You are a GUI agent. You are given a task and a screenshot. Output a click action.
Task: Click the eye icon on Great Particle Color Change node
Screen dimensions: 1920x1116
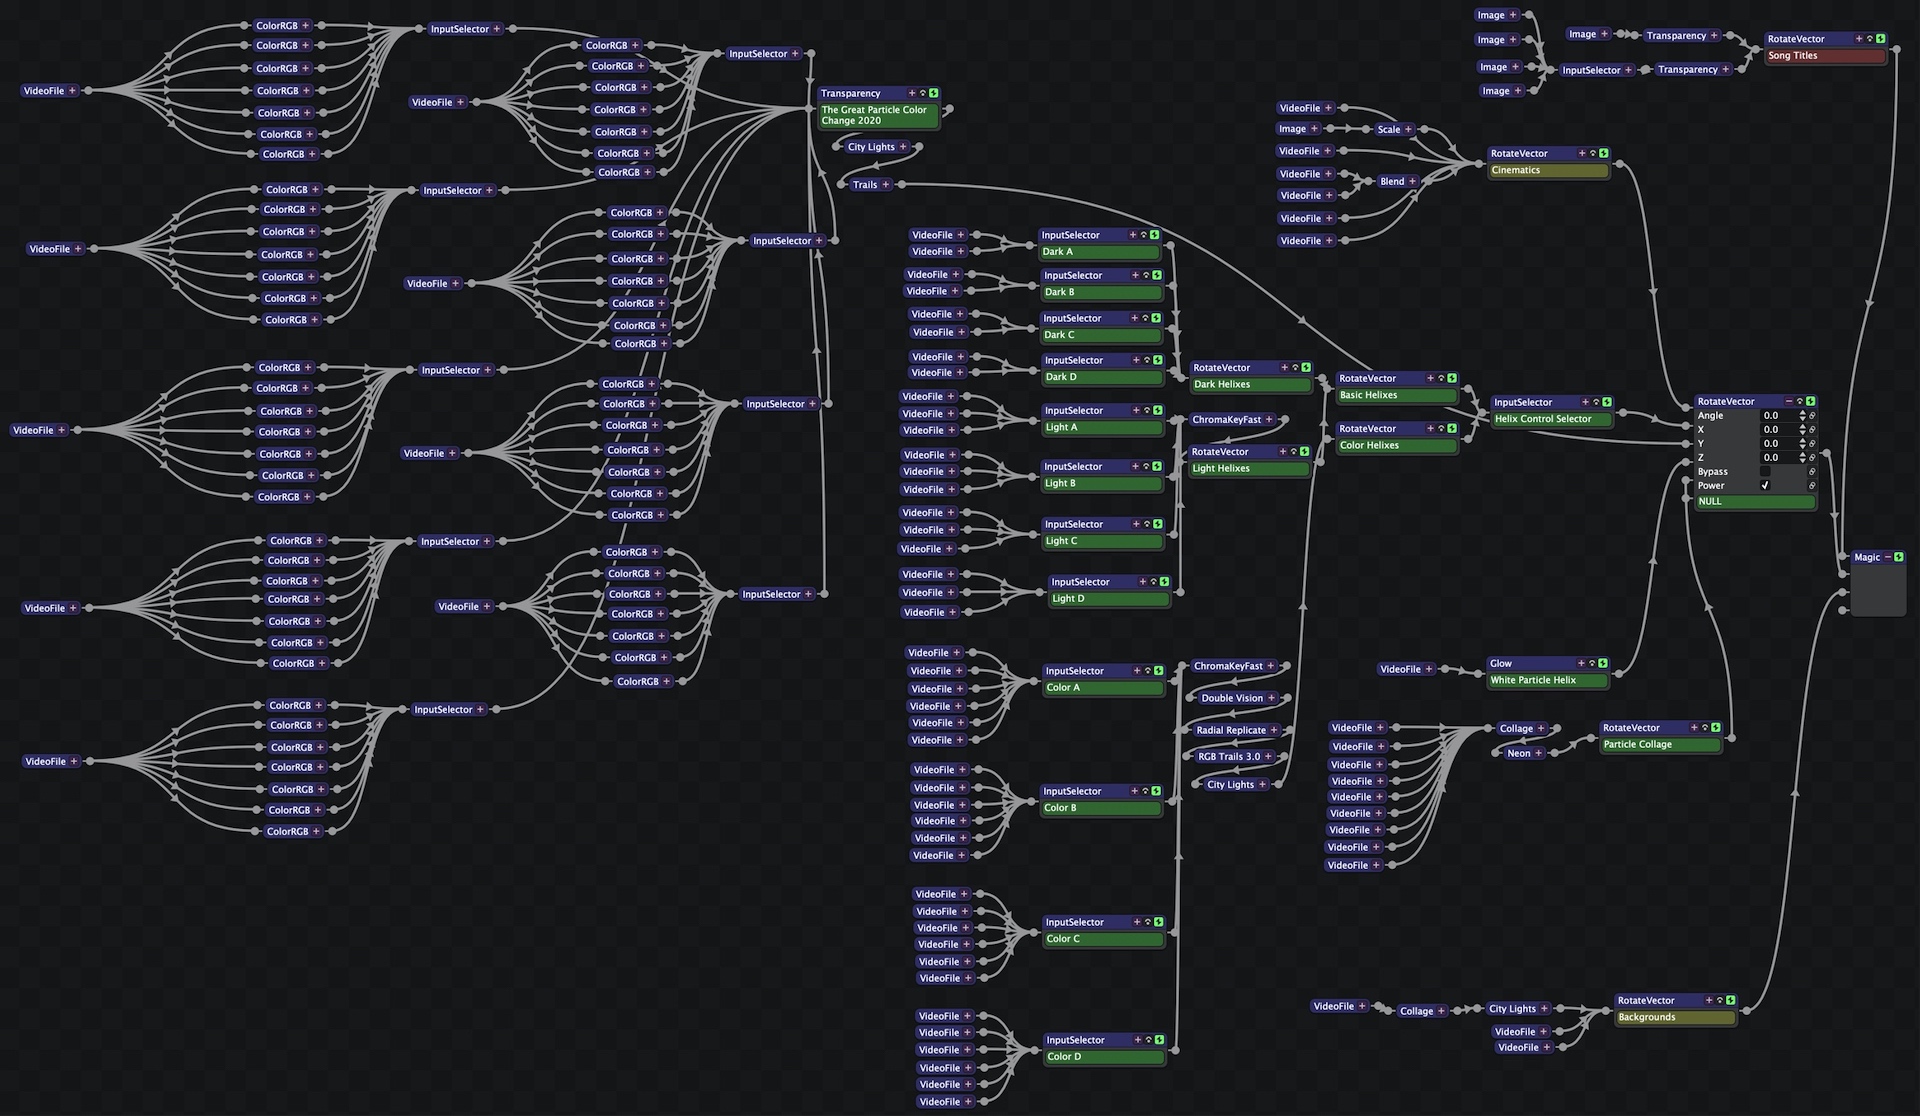pyautogui.click(x=923, y=93)
